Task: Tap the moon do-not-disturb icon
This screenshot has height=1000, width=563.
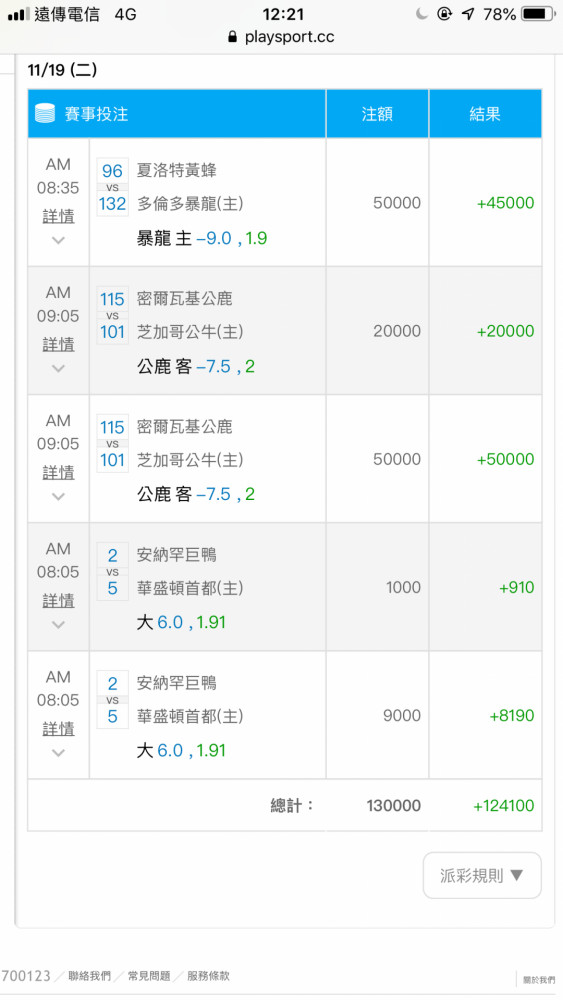Action: click(421, 13)
